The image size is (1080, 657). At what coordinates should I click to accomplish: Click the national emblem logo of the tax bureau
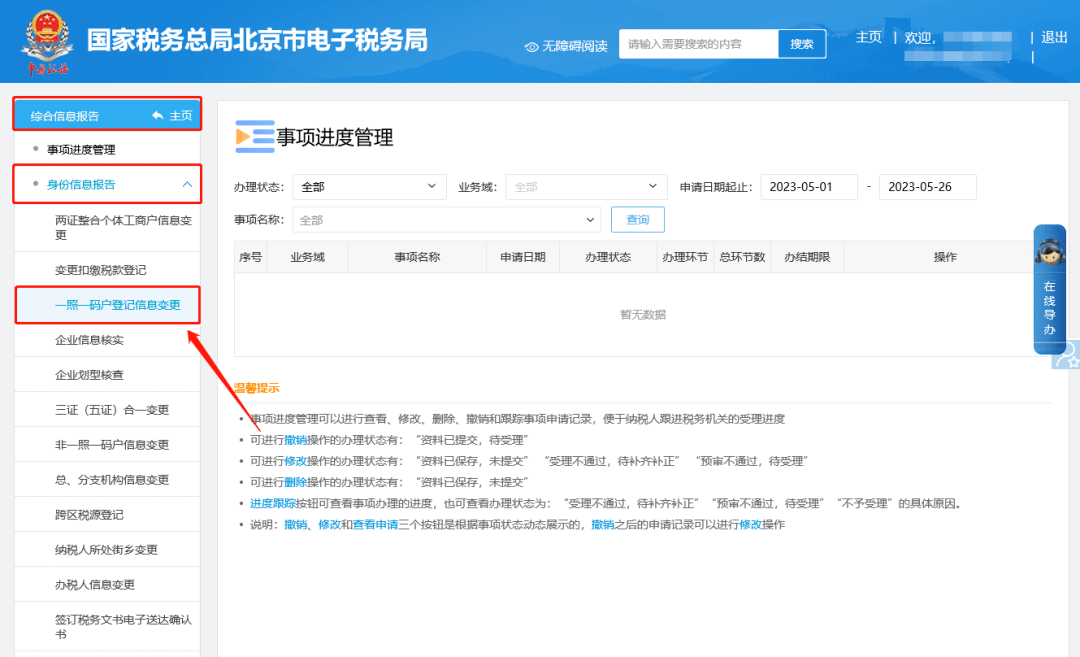[46, 42]
